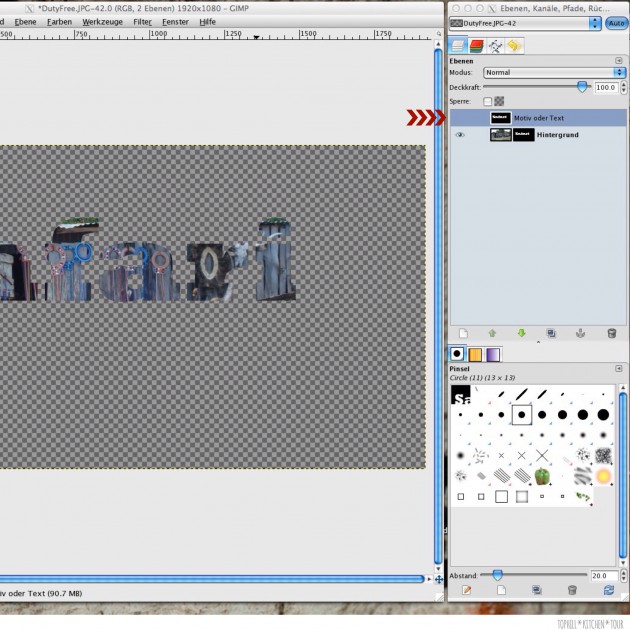Open the Farben menu
The width and height of the screenshot is (630, 630).
[x=59, y=22]
